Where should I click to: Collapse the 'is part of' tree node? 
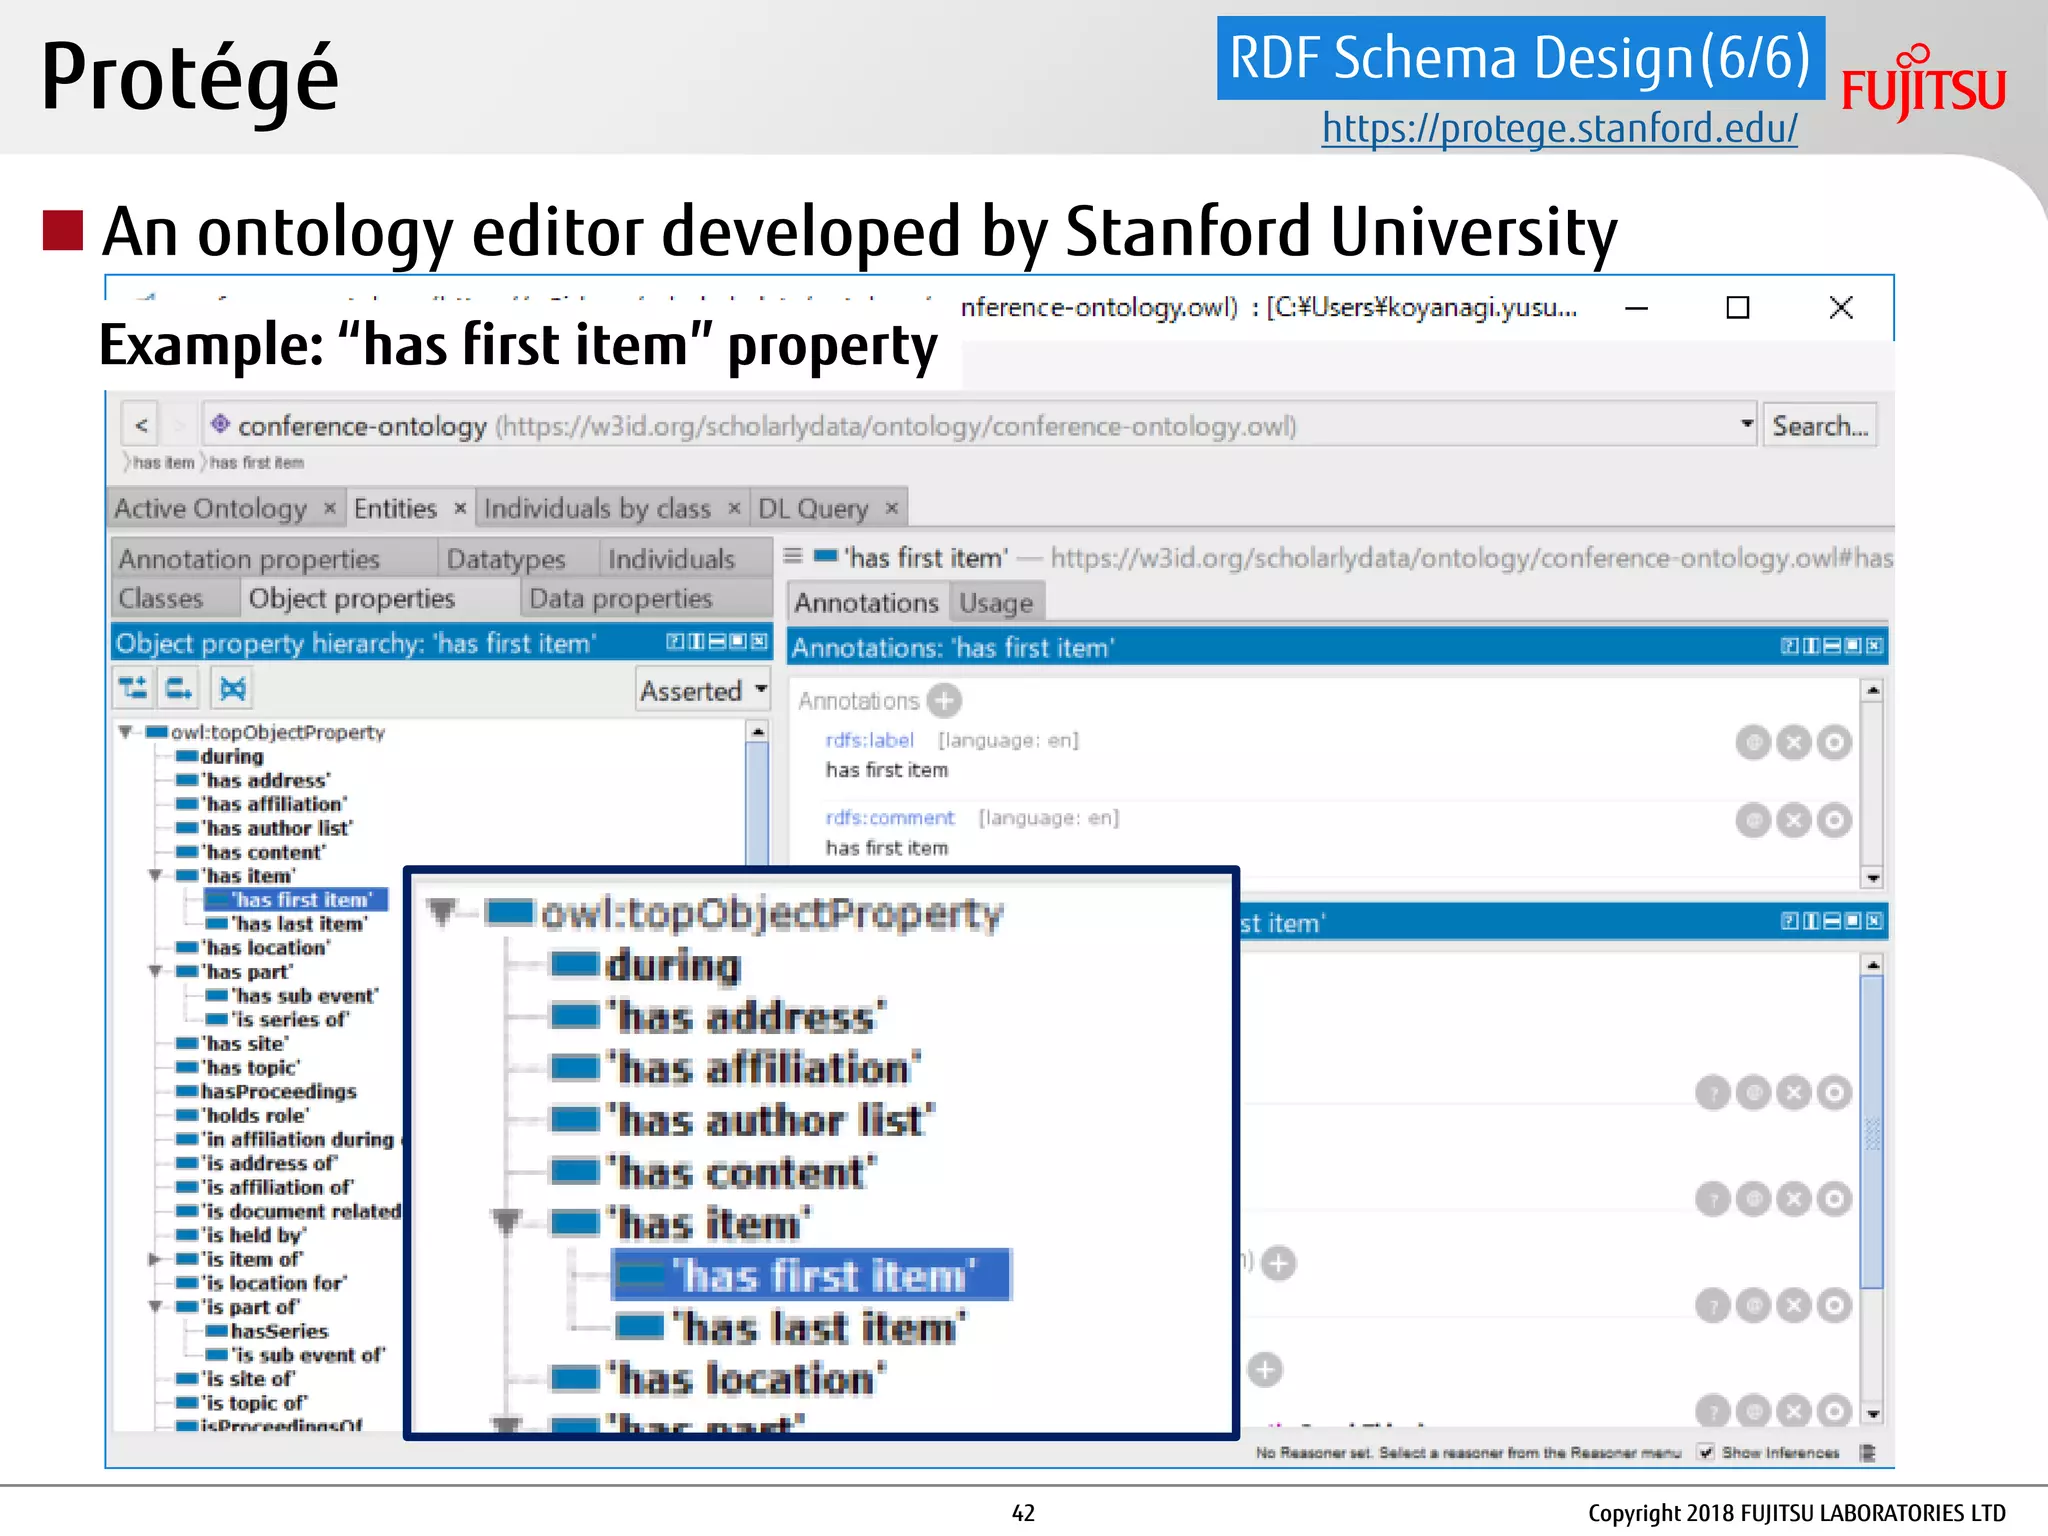[x=155, y=1307]
